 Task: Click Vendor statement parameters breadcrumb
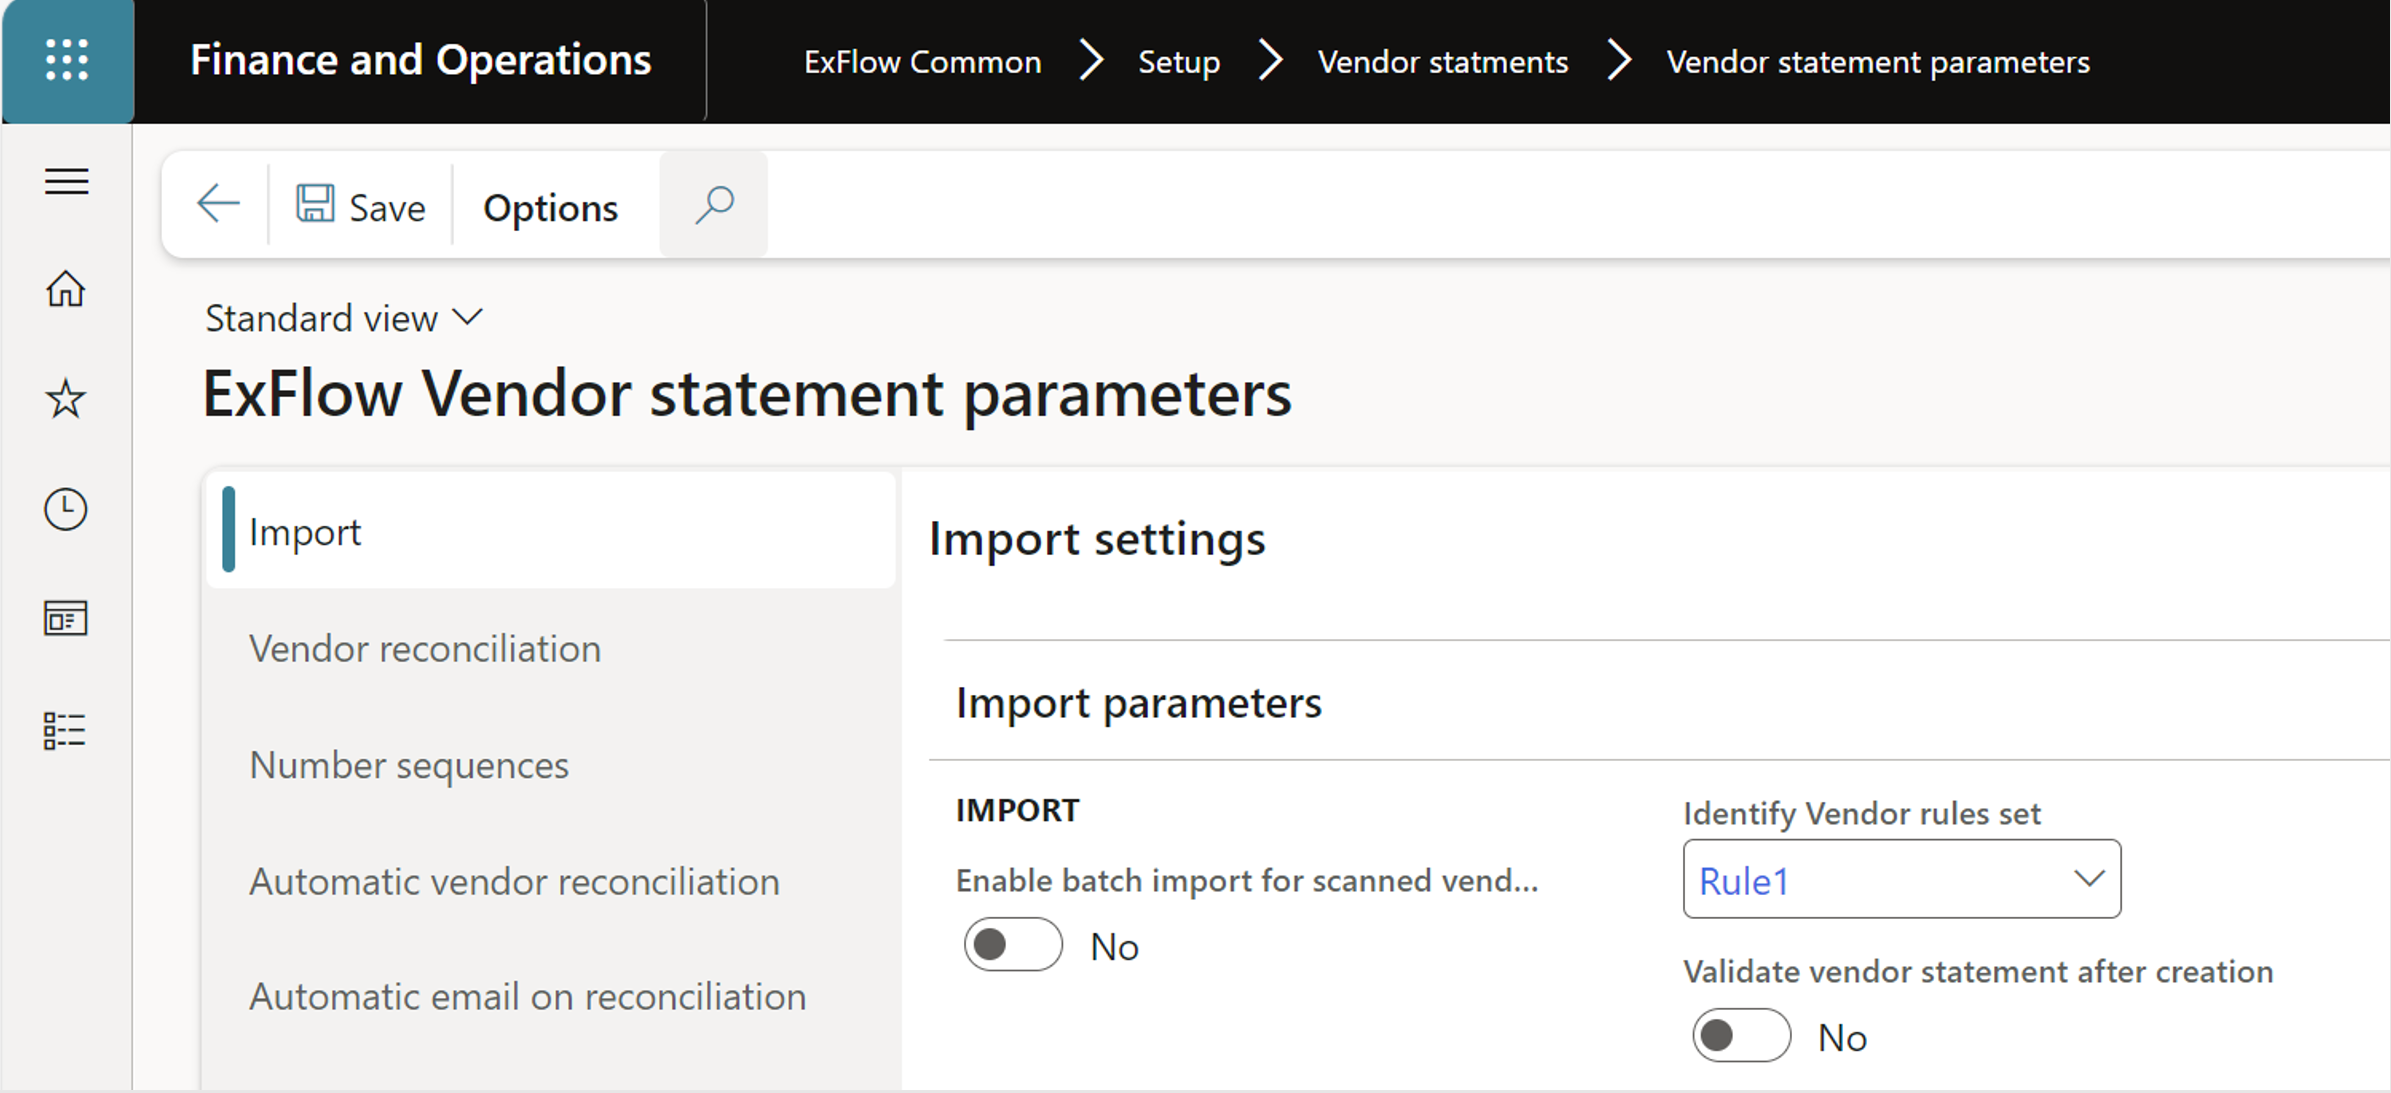(1877, 62)
